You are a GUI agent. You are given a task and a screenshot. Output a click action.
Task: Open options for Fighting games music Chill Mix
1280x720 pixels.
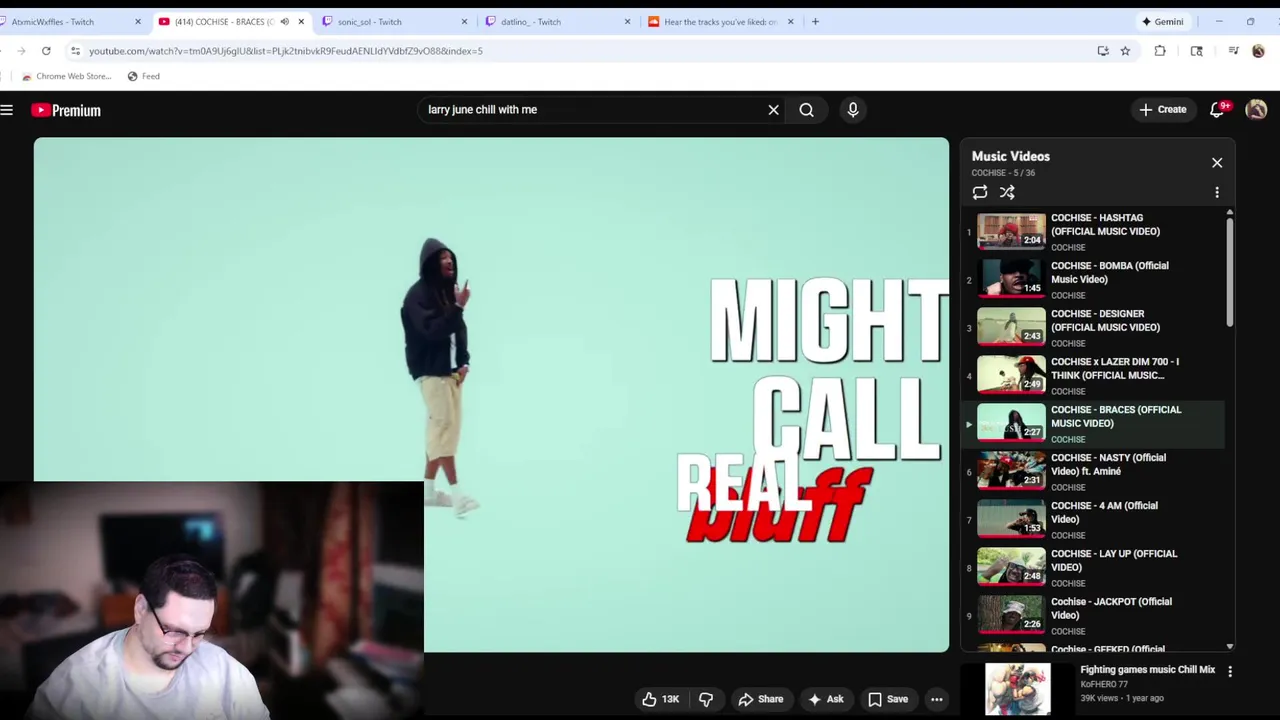(1230, 672)
